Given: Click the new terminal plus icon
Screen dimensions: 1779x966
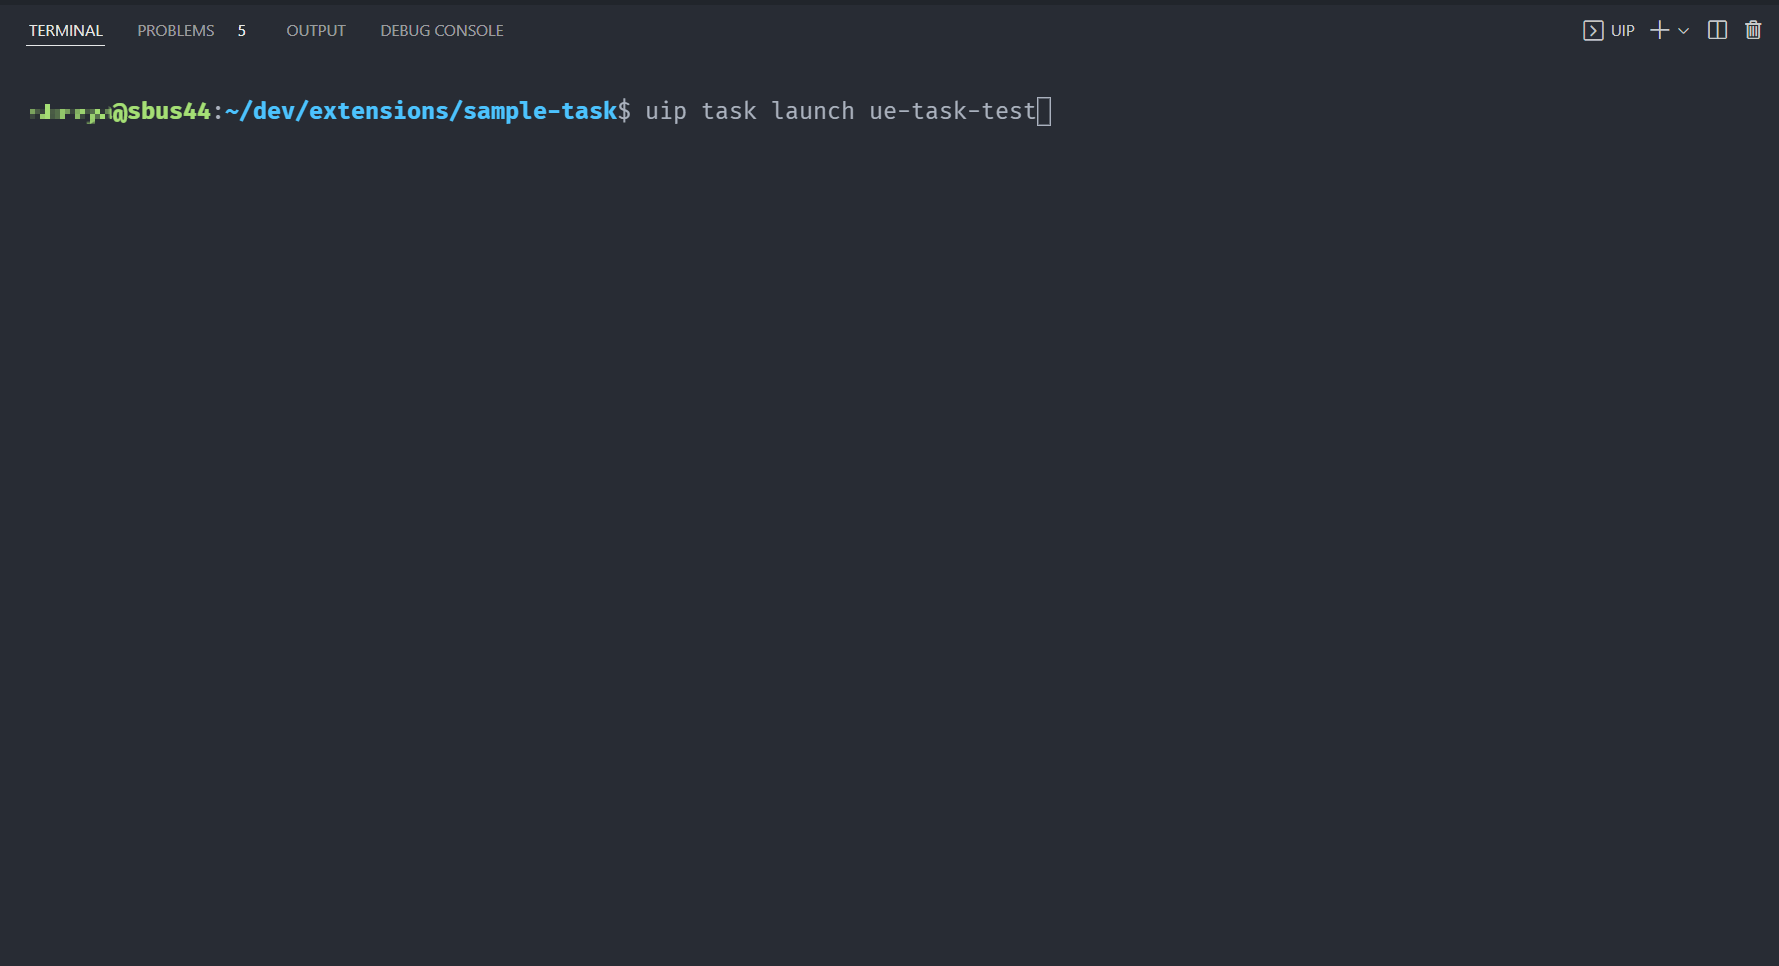Looking at the screenshot, I should [x=1659, y=30].
